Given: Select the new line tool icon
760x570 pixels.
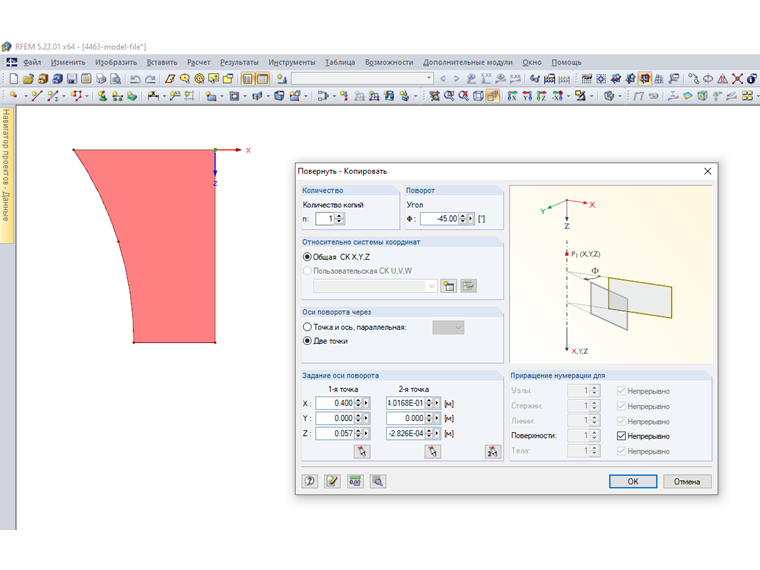Looking at the screenshot, I should [37, 95].
